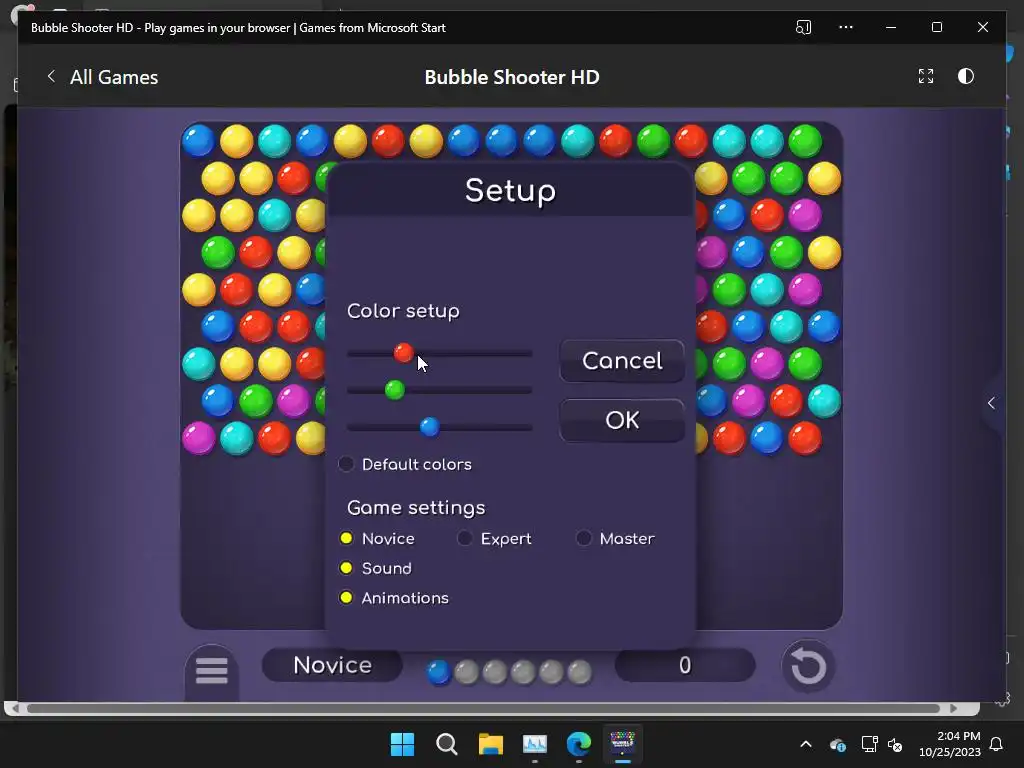Enter fullscreen mode with the expand icon
This screenshot has width=1024, height=768.
point(925,76)
